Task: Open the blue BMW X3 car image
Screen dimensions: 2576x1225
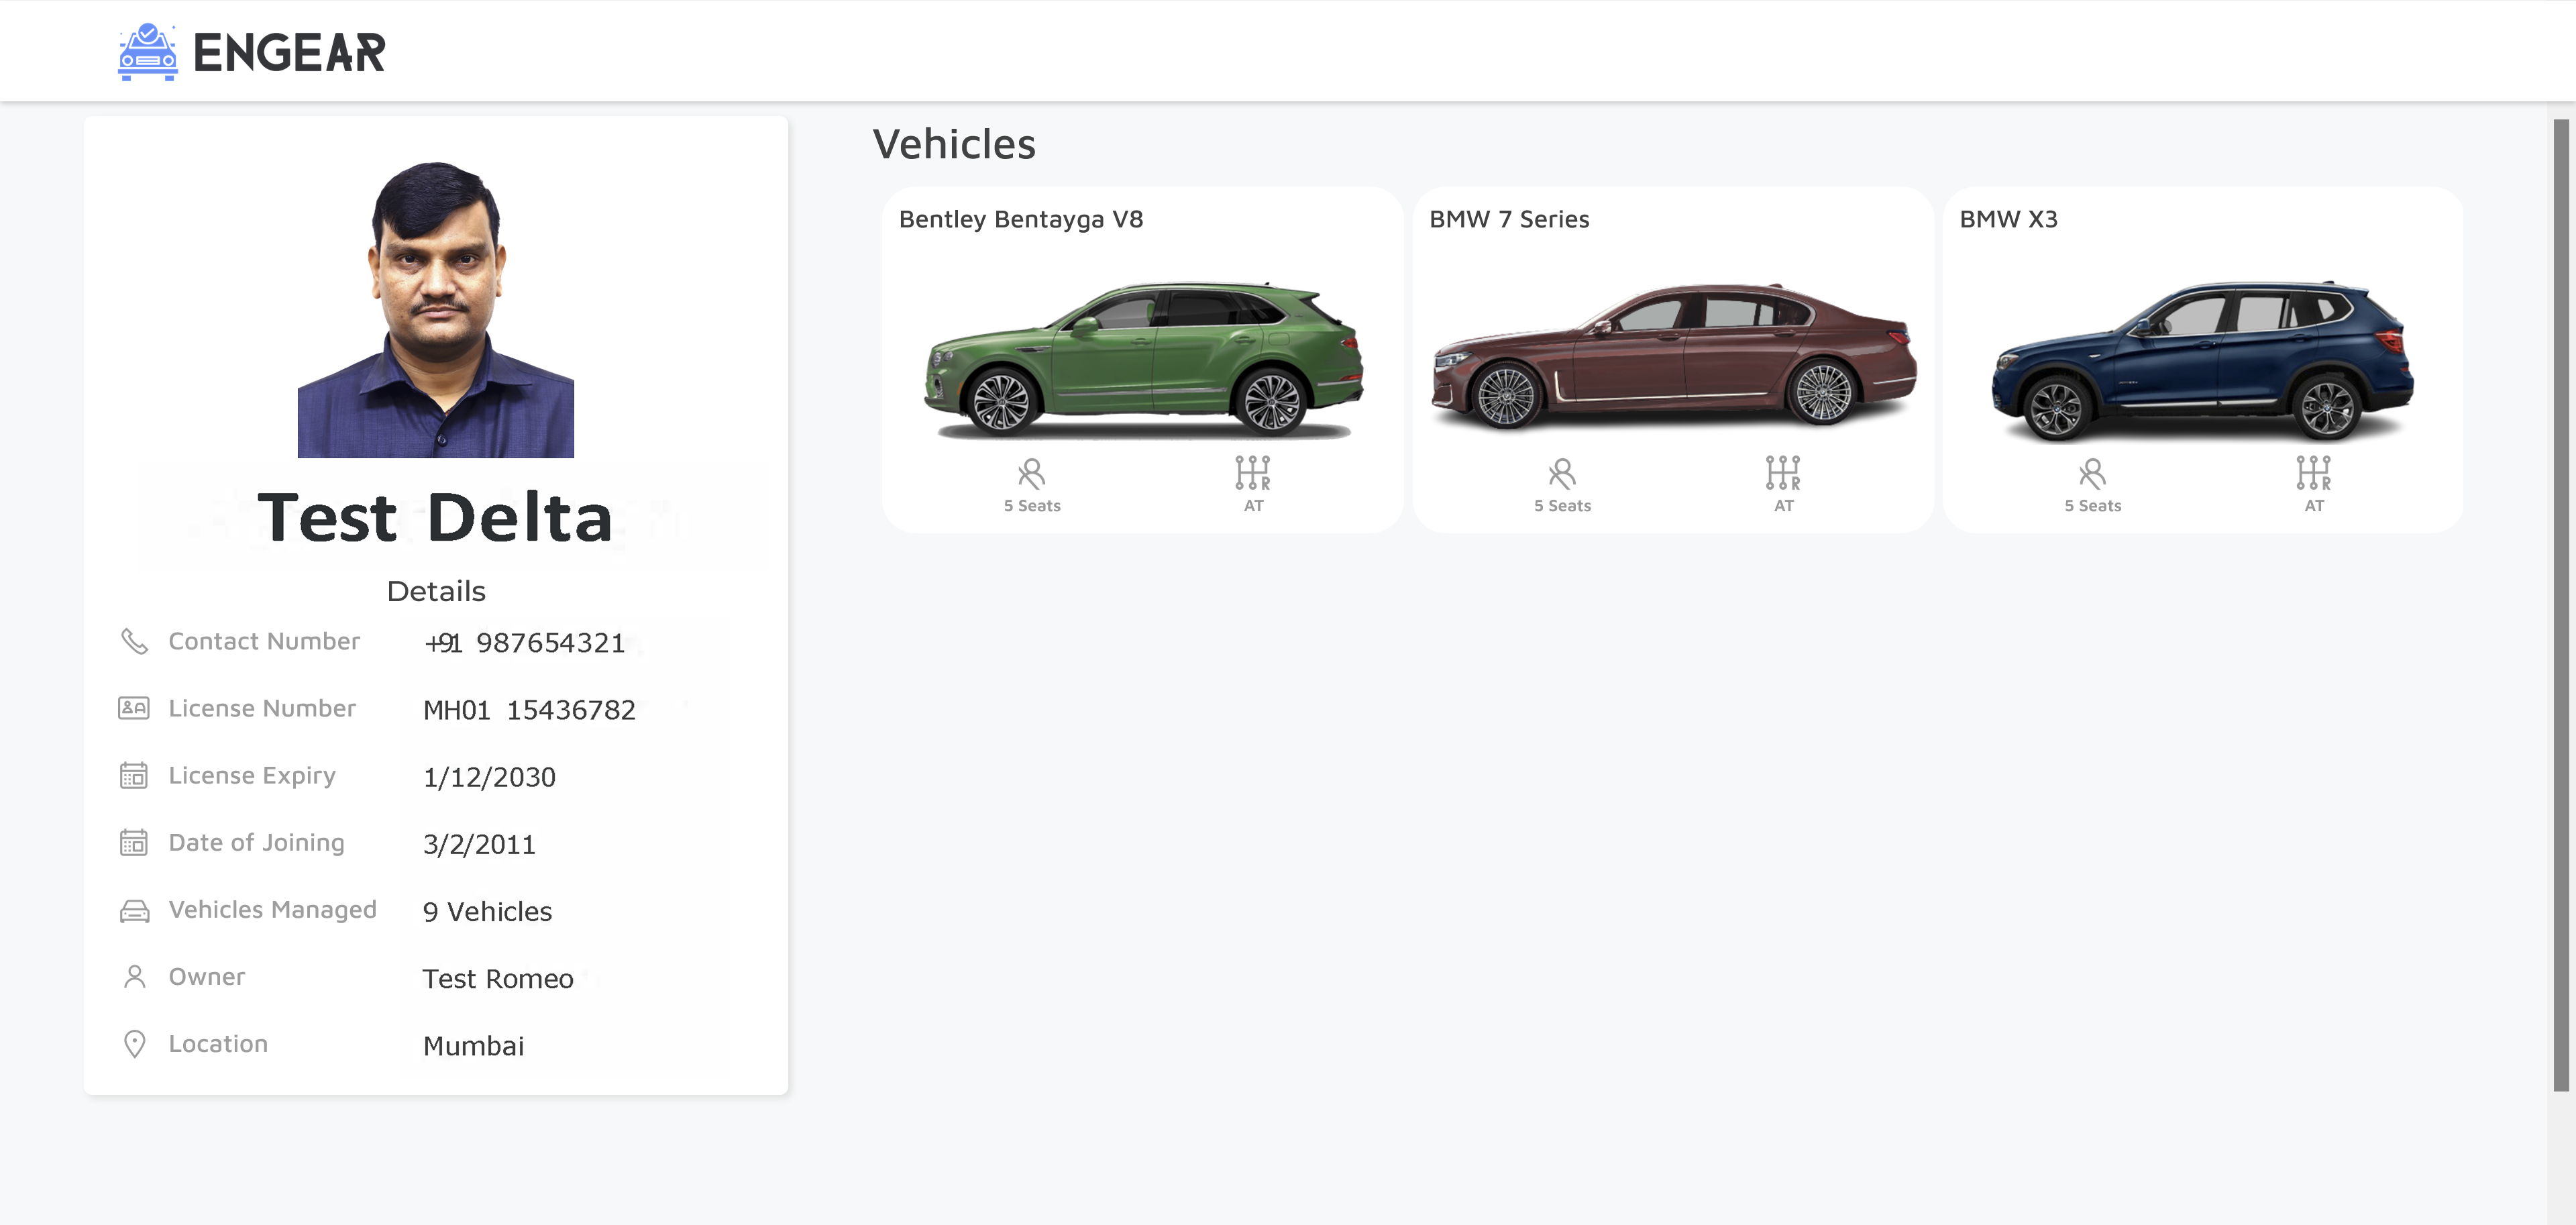Action: coord(2203,361)
